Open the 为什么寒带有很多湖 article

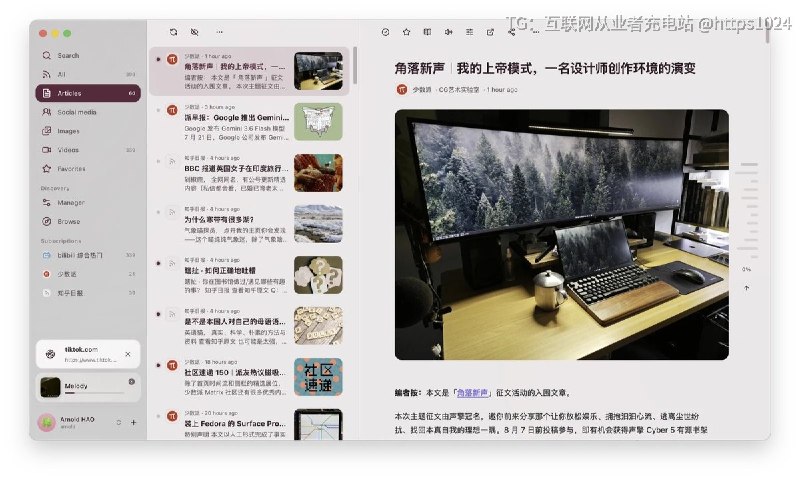click(249, 224)
